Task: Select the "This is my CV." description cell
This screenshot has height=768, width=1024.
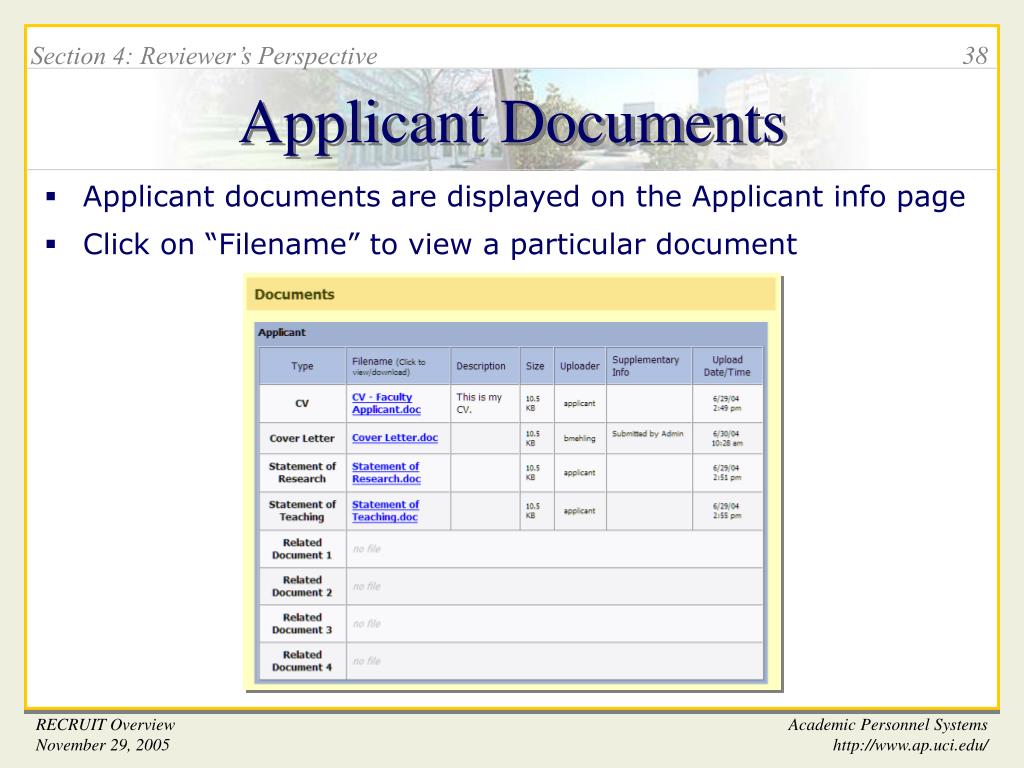Action: pos(485,404)
